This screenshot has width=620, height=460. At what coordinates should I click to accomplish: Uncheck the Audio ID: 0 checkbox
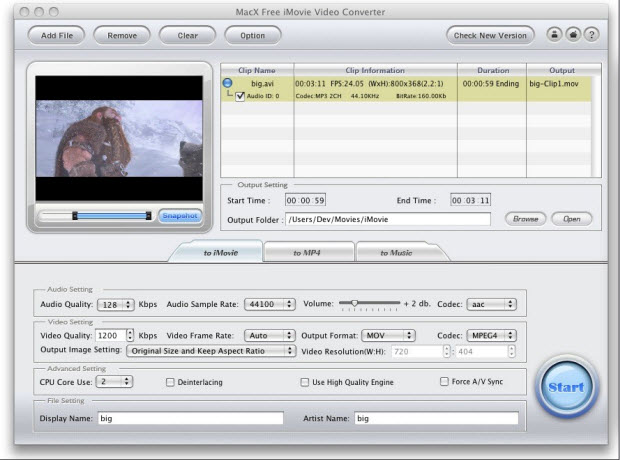(x=240, y=96)
